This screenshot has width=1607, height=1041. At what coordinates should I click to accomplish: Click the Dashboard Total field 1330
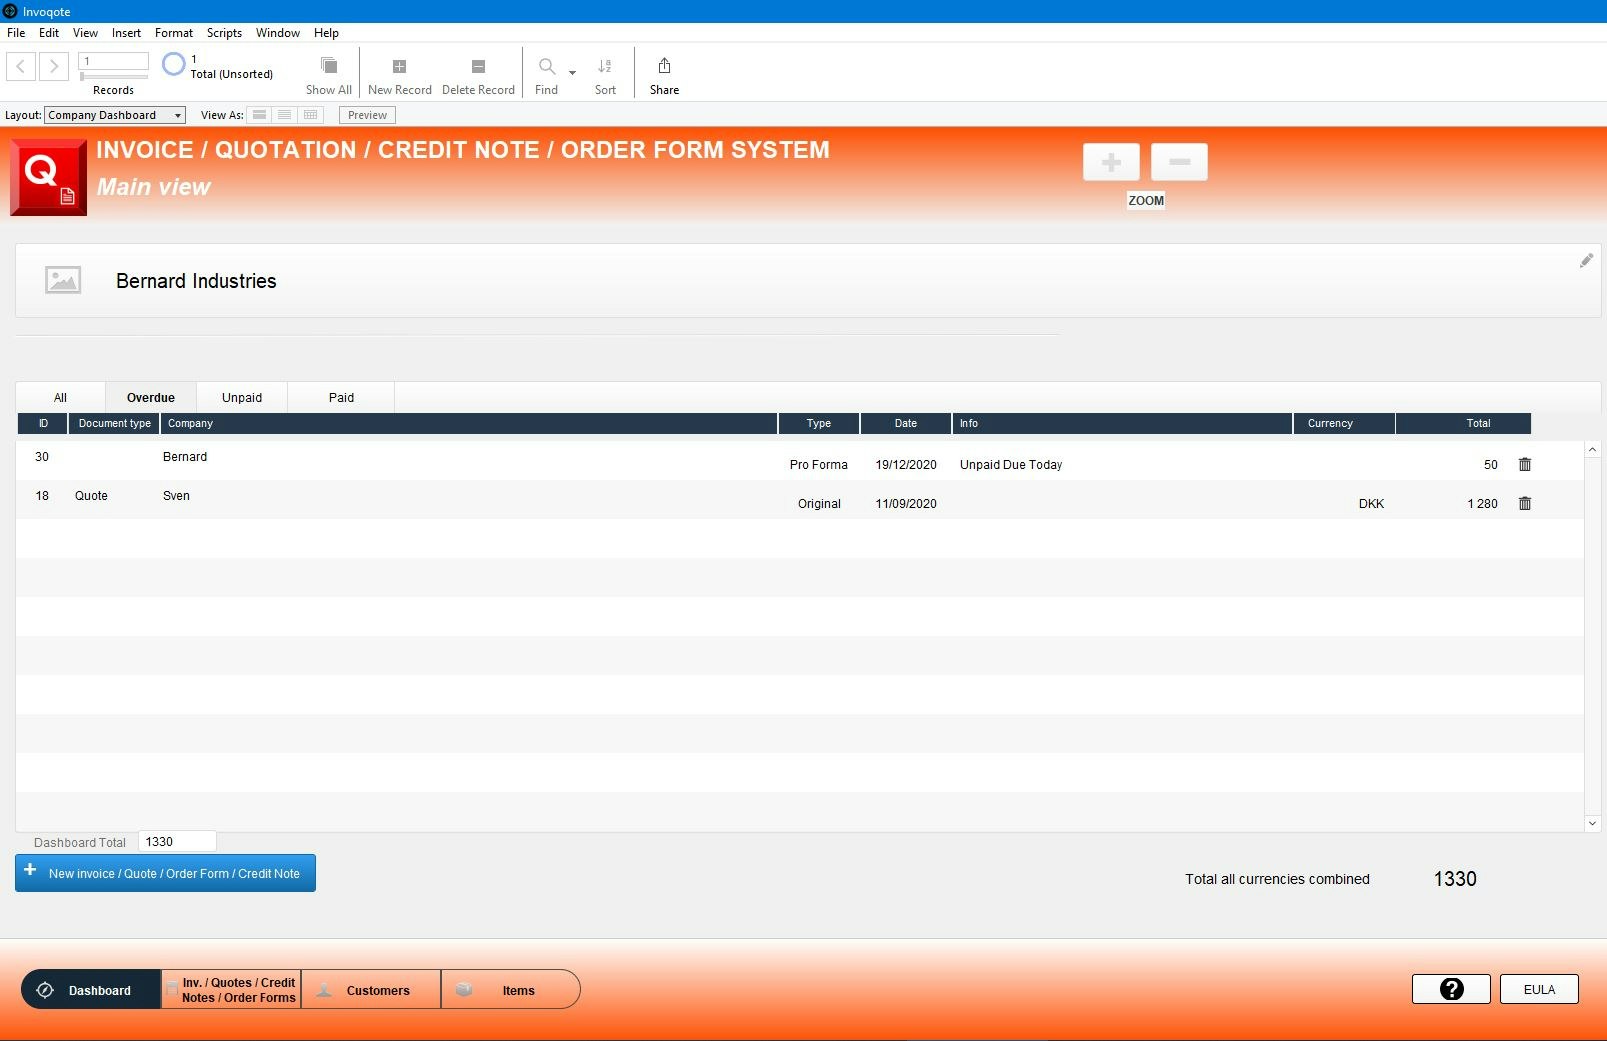point(177,842)
